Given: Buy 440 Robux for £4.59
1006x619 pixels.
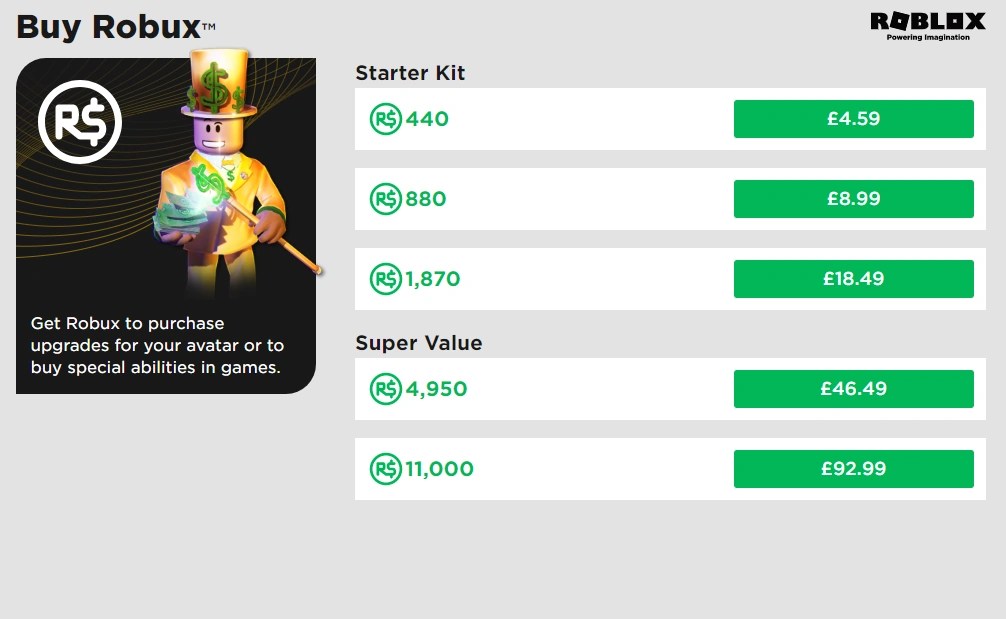Looking at the screenshot, I should pyautogui.click(x=853, y=119).
